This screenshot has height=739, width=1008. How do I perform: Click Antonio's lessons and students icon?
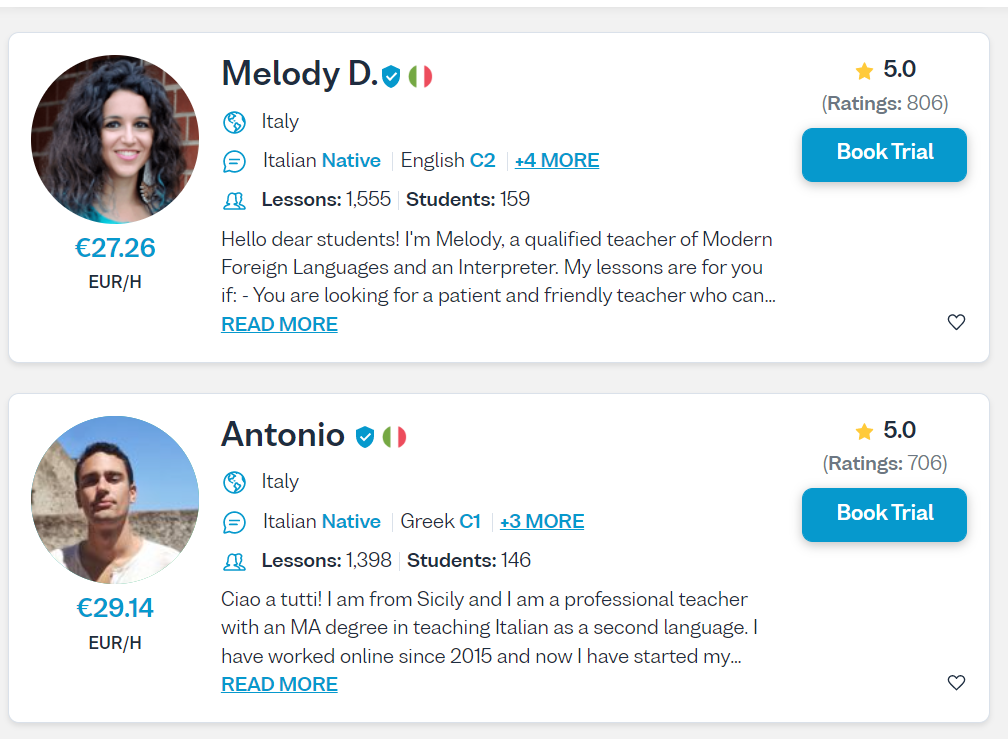234,561
